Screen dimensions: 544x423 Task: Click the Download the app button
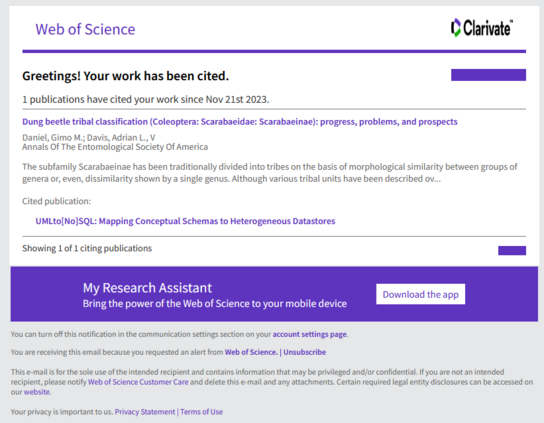pyautogui.click(x=420, y=294)
